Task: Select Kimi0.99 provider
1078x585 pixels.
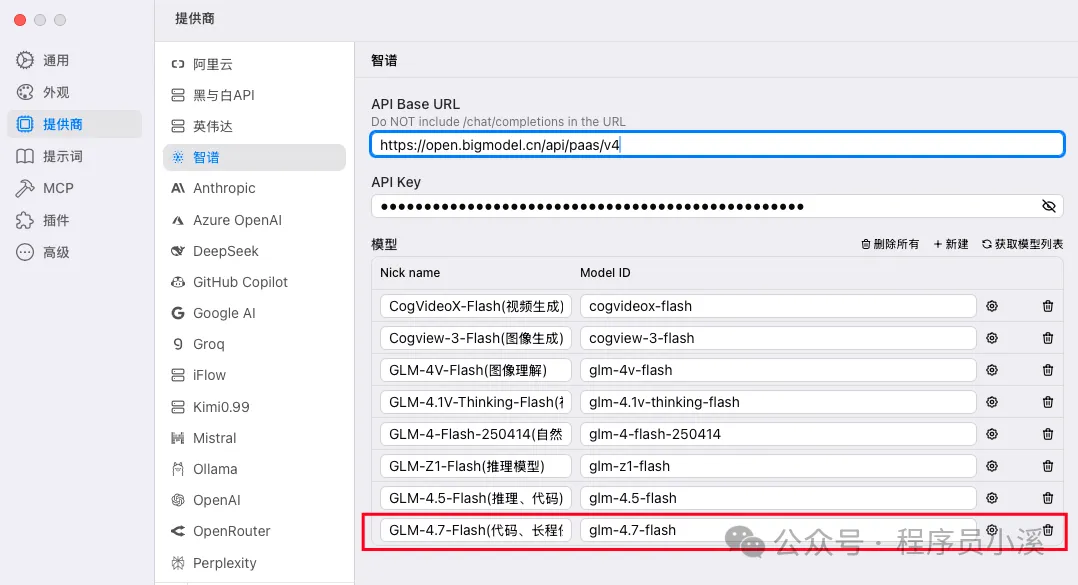Action: click(x=254, y=407)
